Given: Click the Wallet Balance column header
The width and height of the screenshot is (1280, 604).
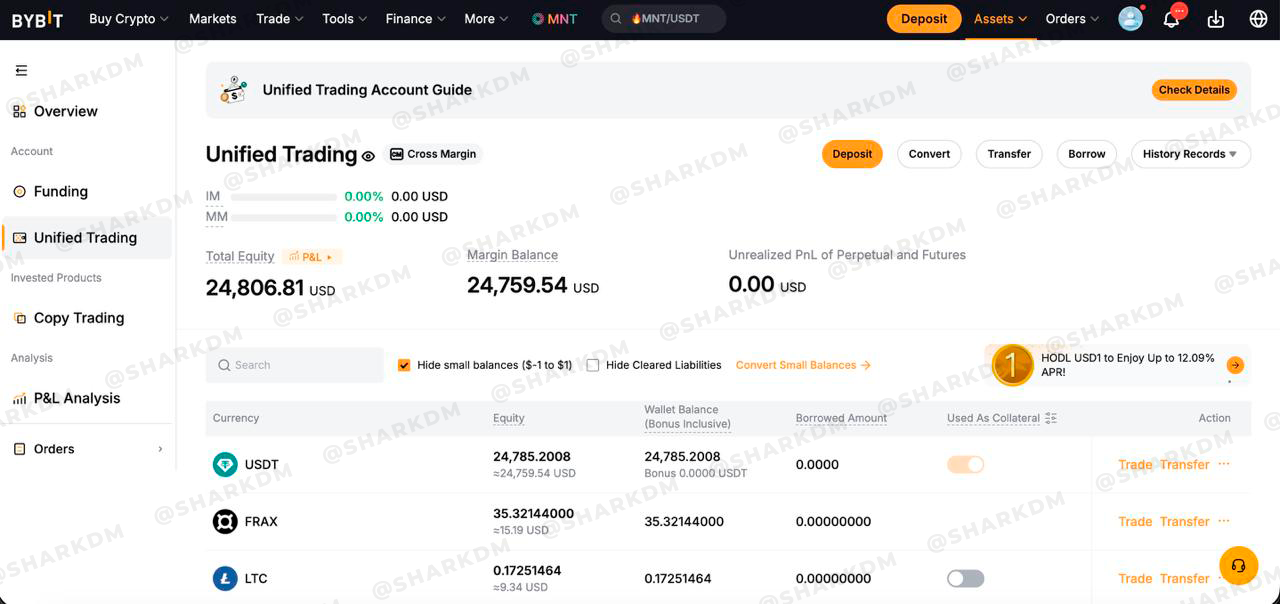Looking at the screenshot, I should coord(688,417).
